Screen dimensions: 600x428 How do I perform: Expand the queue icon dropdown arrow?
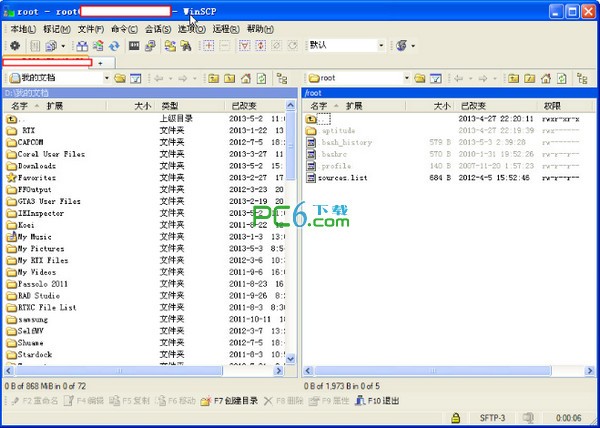[63, 46]
